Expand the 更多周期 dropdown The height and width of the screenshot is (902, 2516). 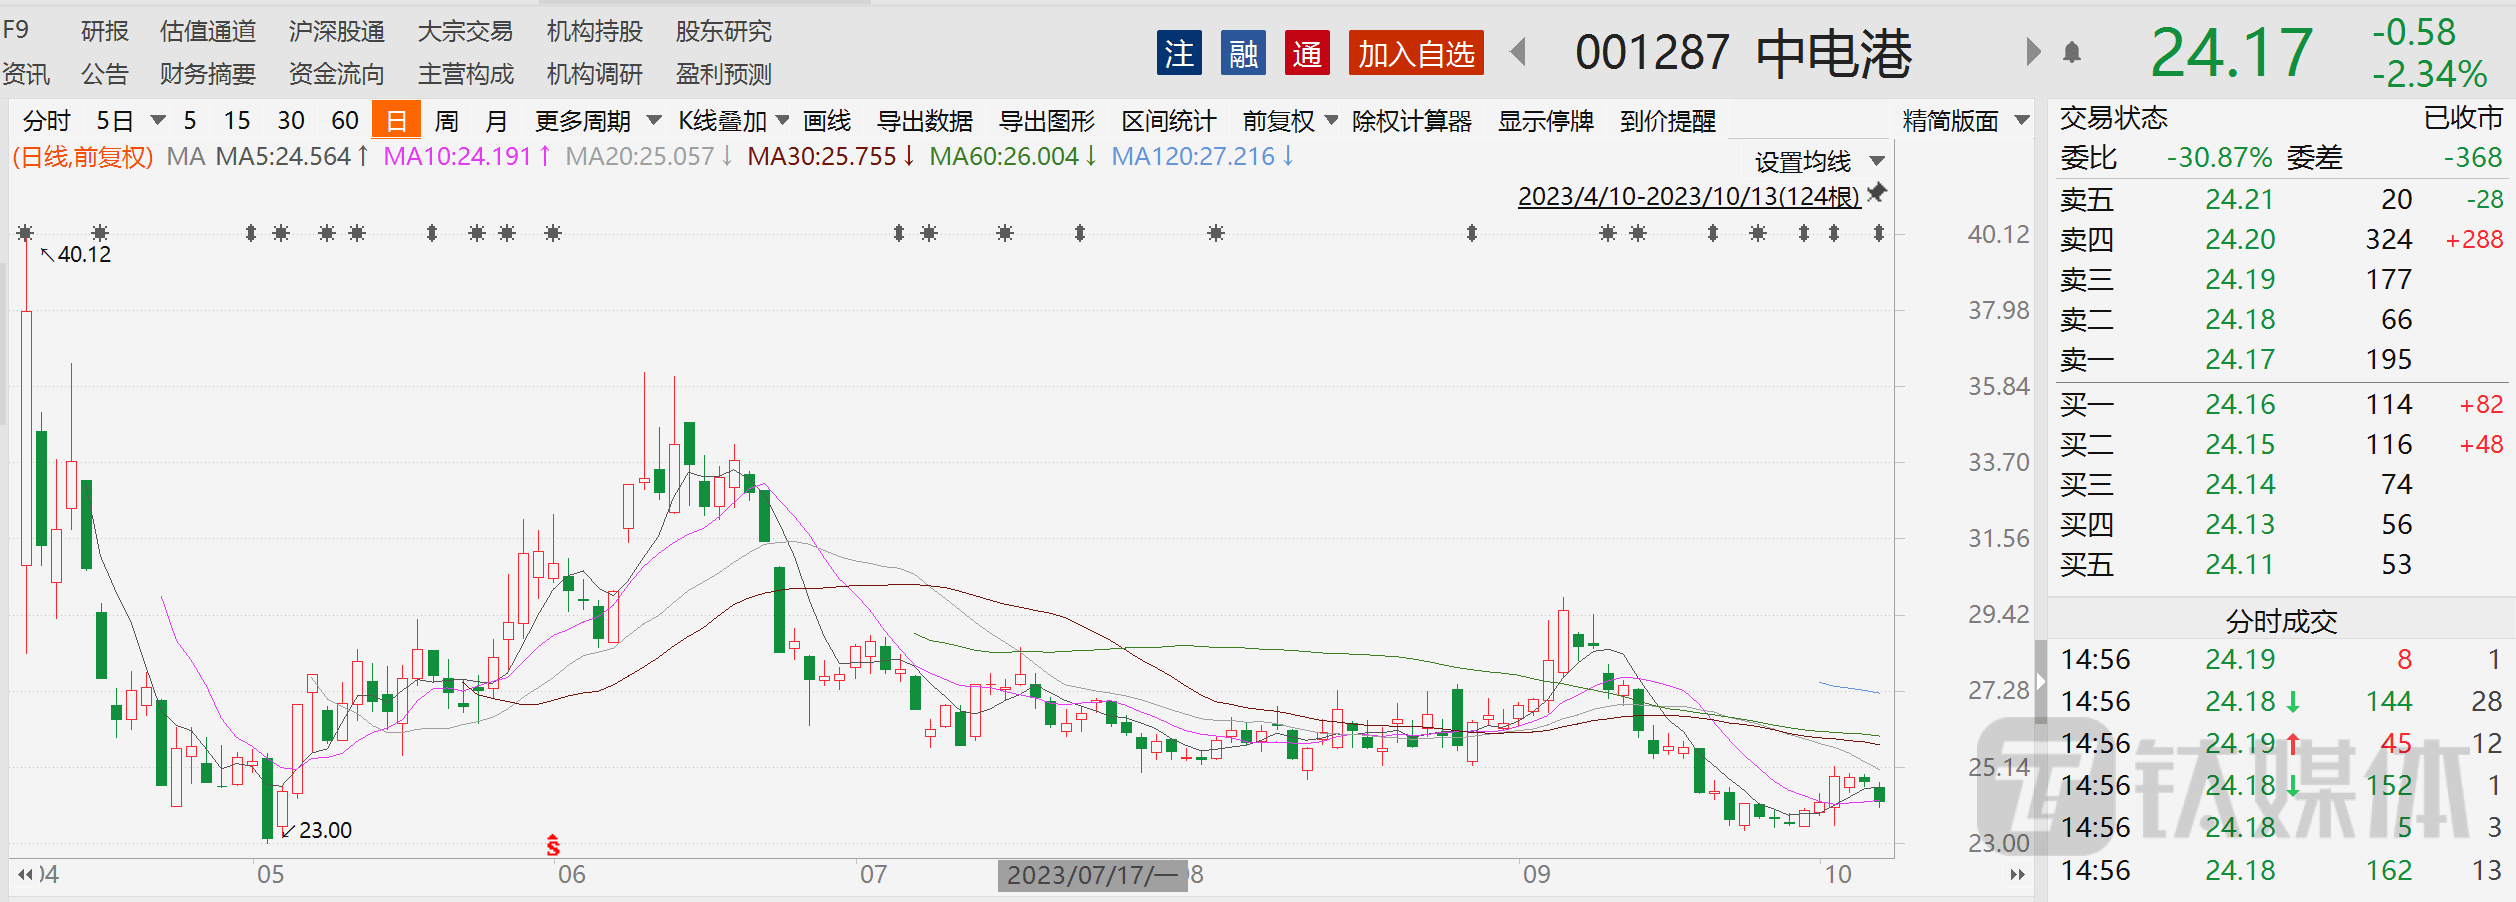click(597, 121)
